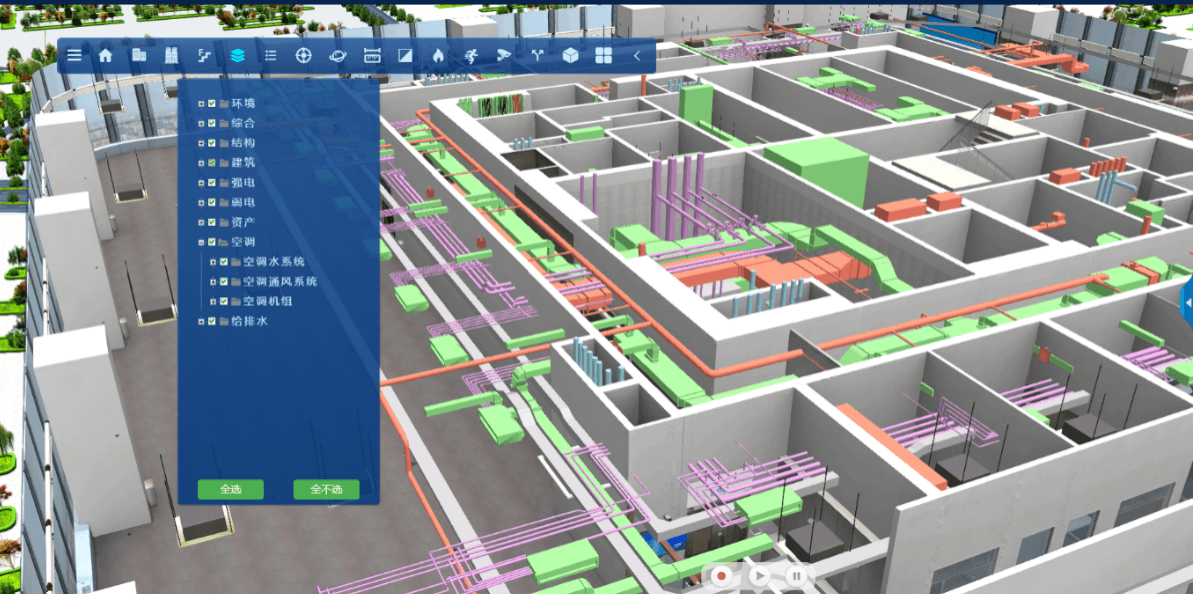Activate the crosshair locate tool
The image size is (1193, 596).
[x=304, y=56]
